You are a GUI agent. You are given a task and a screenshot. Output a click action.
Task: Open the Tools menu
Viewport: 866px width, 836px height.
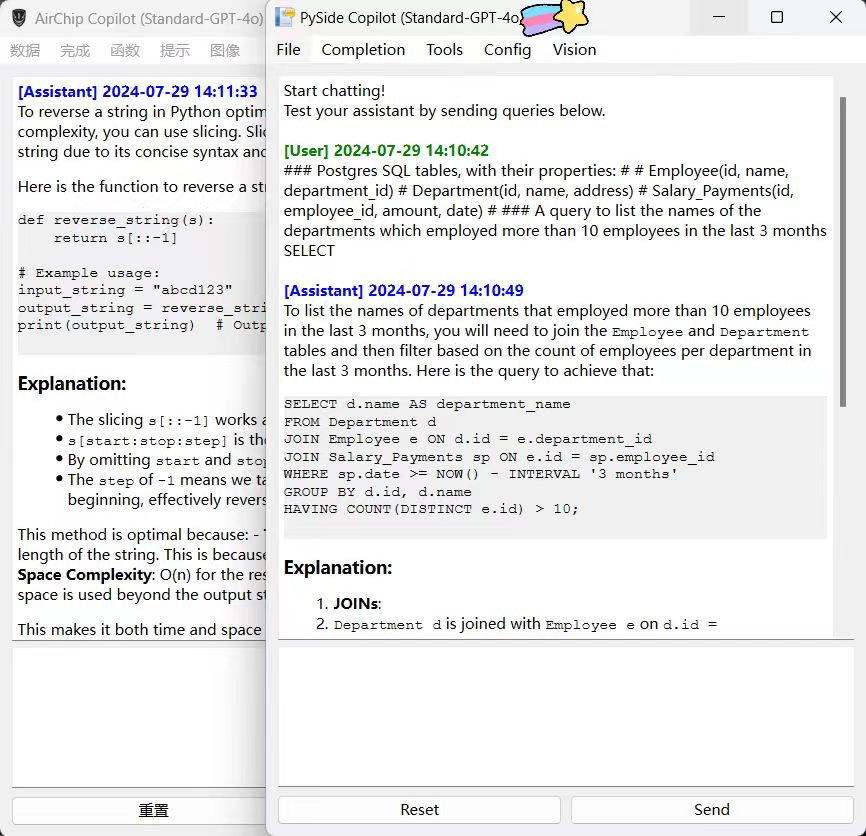pos(444,49)
